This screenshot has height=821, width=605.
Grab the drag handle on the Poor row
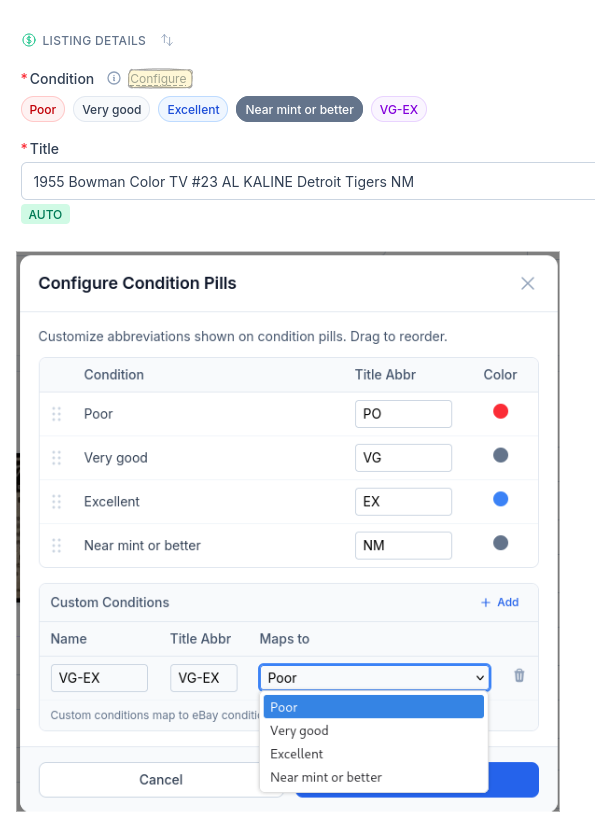pos(57,413)
